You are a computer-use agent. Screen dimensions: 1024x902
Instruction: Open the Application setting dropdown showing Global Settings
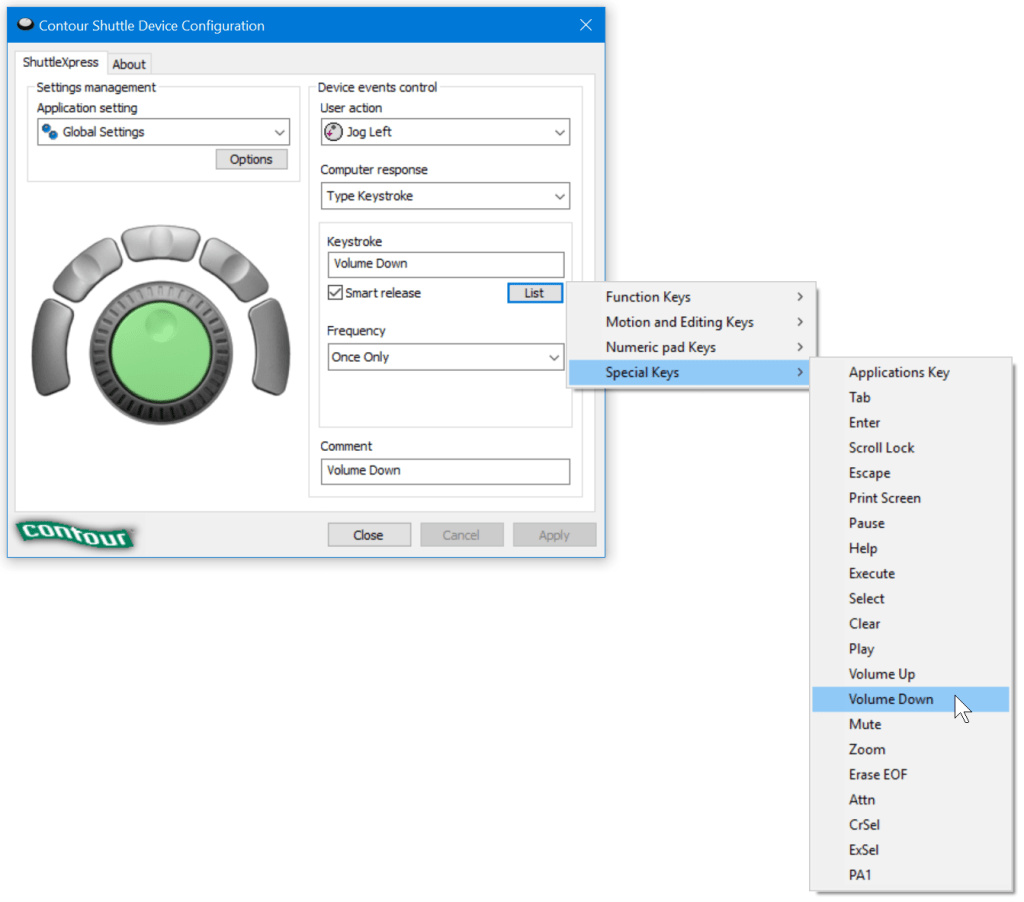tap(163, 132)
